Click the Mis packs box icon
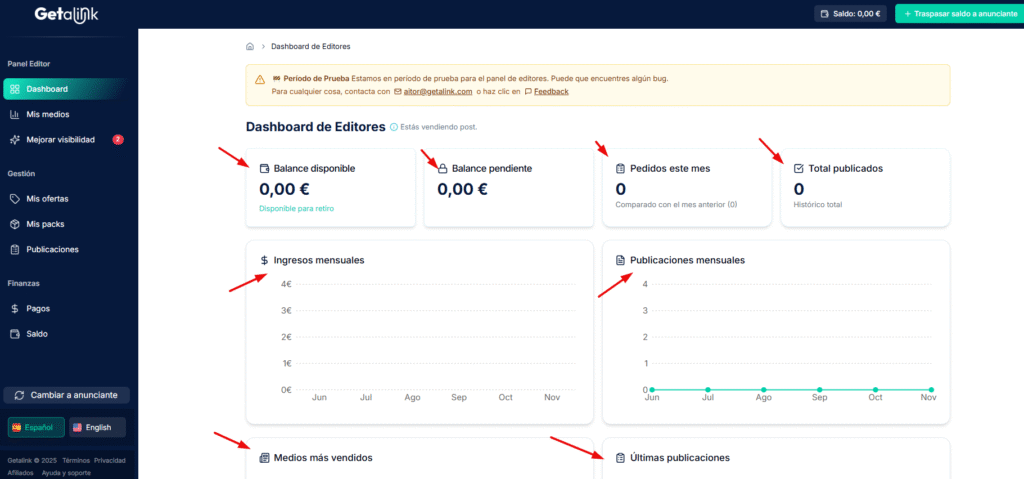 point(14,224)
